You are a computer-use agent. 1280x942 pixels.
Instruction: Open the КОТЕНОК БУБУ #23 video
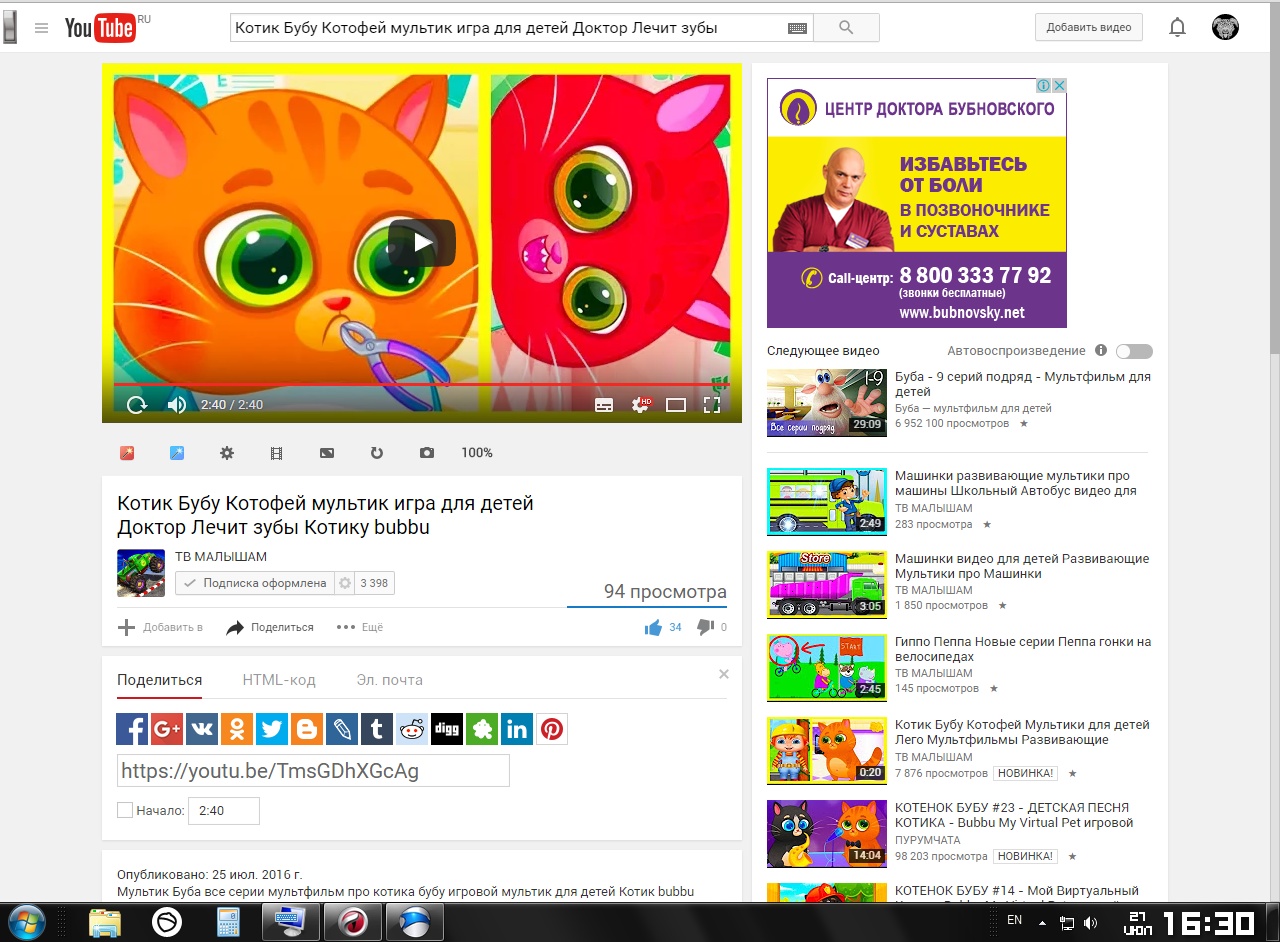tap(1014, 815)
